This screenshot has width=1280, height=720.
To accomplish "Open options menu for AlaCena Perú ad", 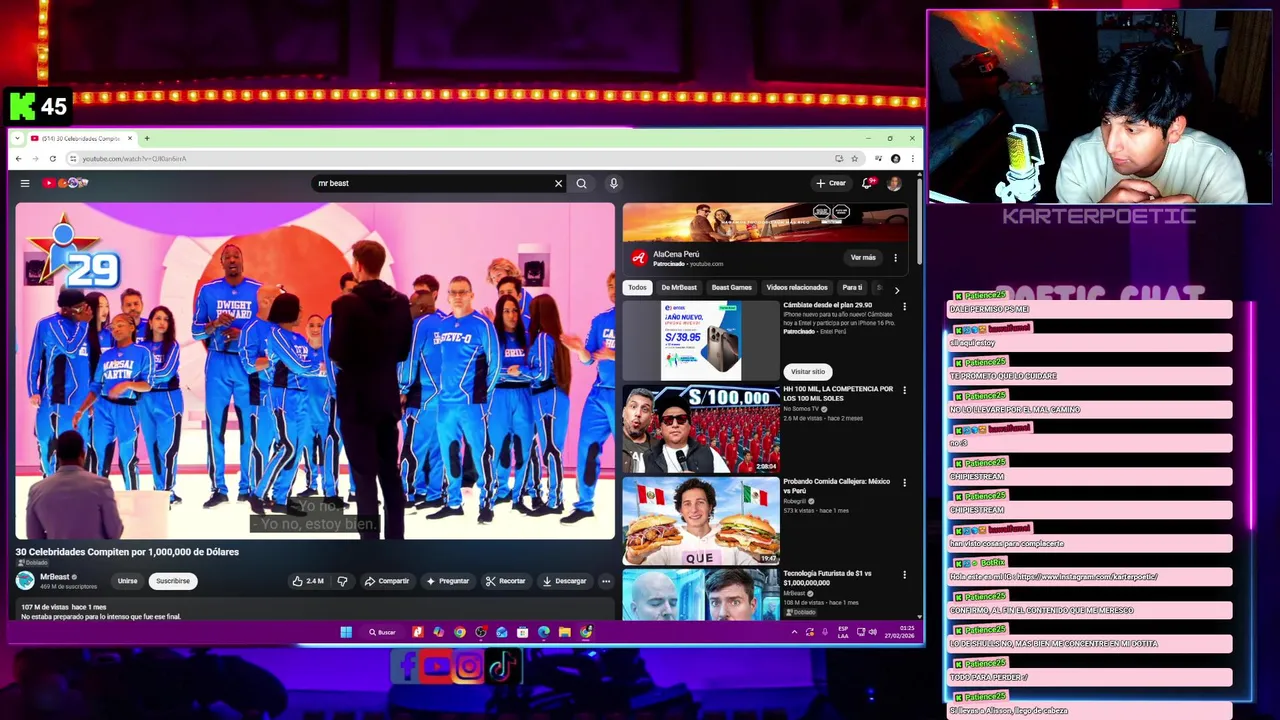I will point(895,258).
